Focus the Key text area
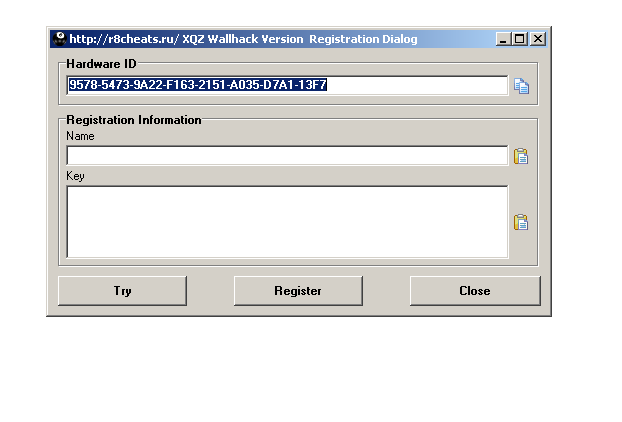Image resolution: width=622 pixels, height=422 pixels. click(x=287, y=222)
